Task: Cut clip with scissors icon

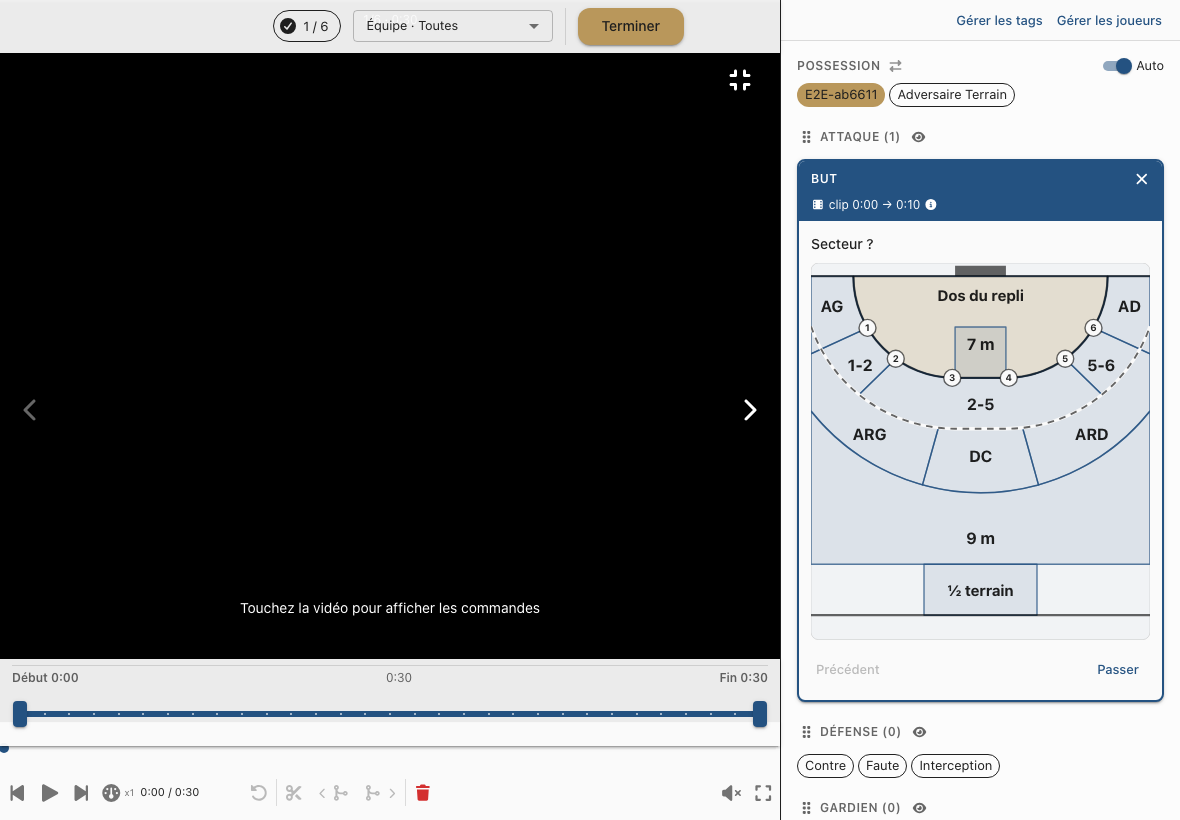Action: tap(293, 793)
